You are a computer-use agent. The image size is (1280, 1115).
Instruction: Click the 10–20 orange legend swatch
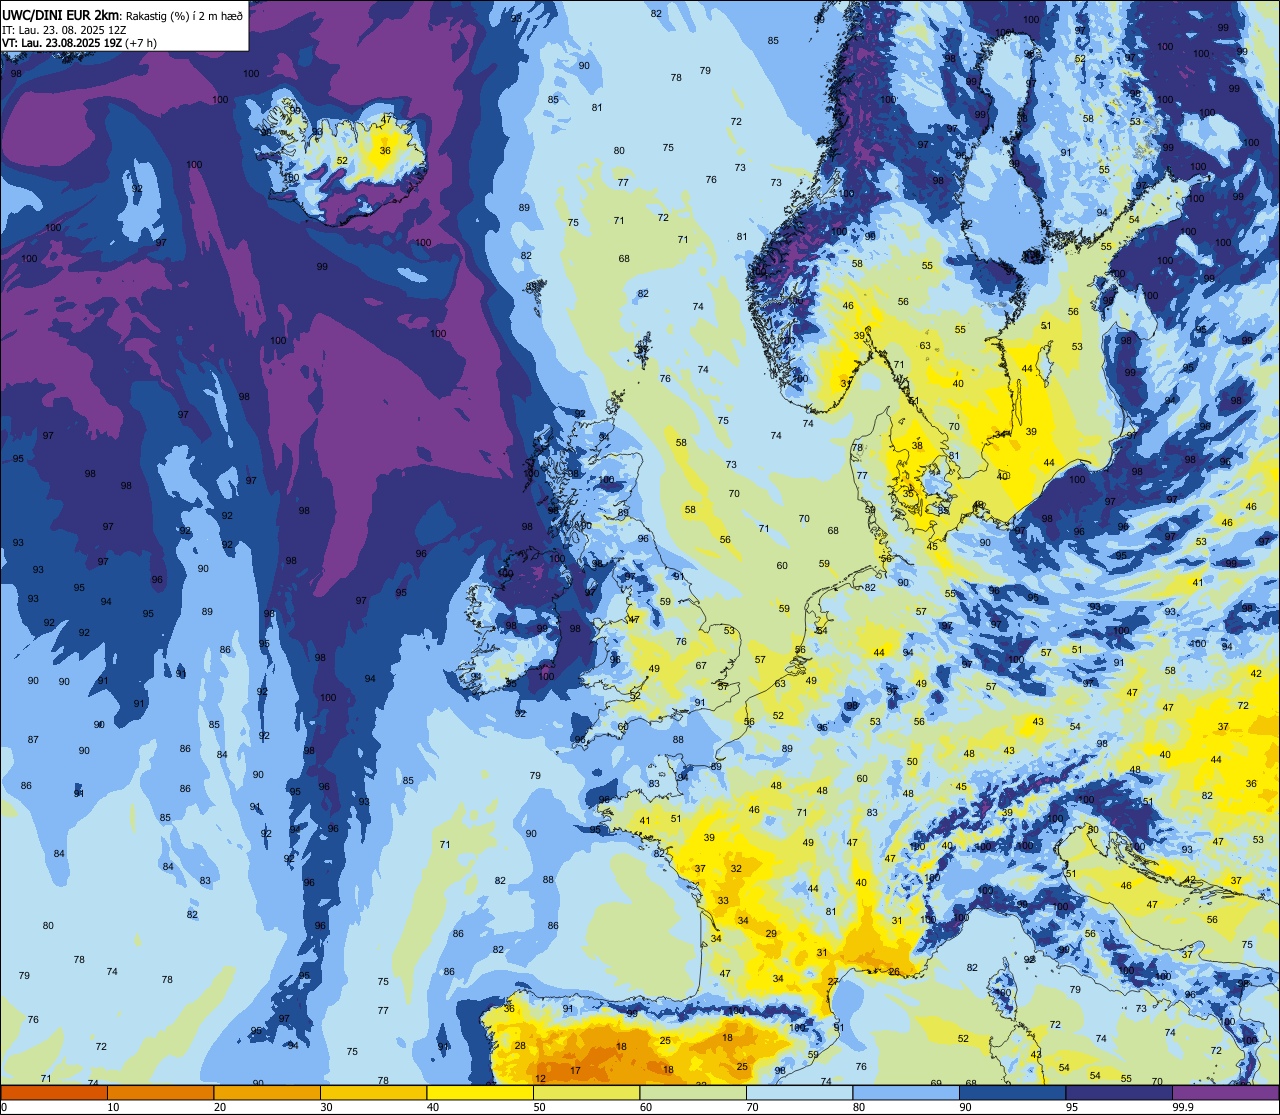click(x=160, y=1092)
